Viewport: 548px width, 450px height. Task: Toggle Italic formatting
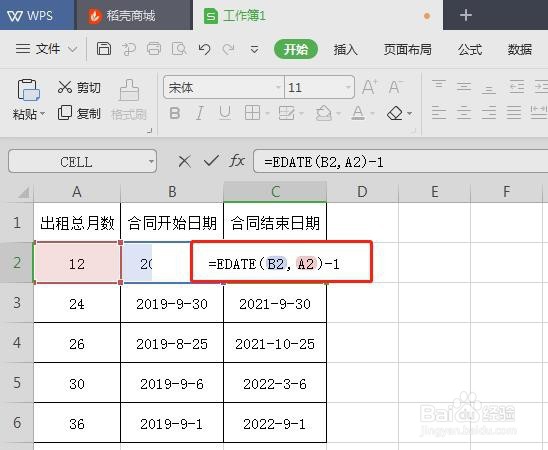[200, 113]
